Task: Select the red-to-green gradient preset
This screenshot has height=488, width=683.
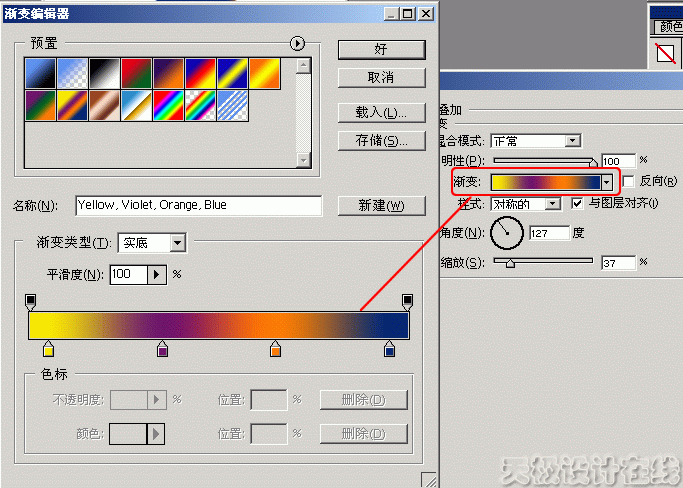Action: click(137, 74)
